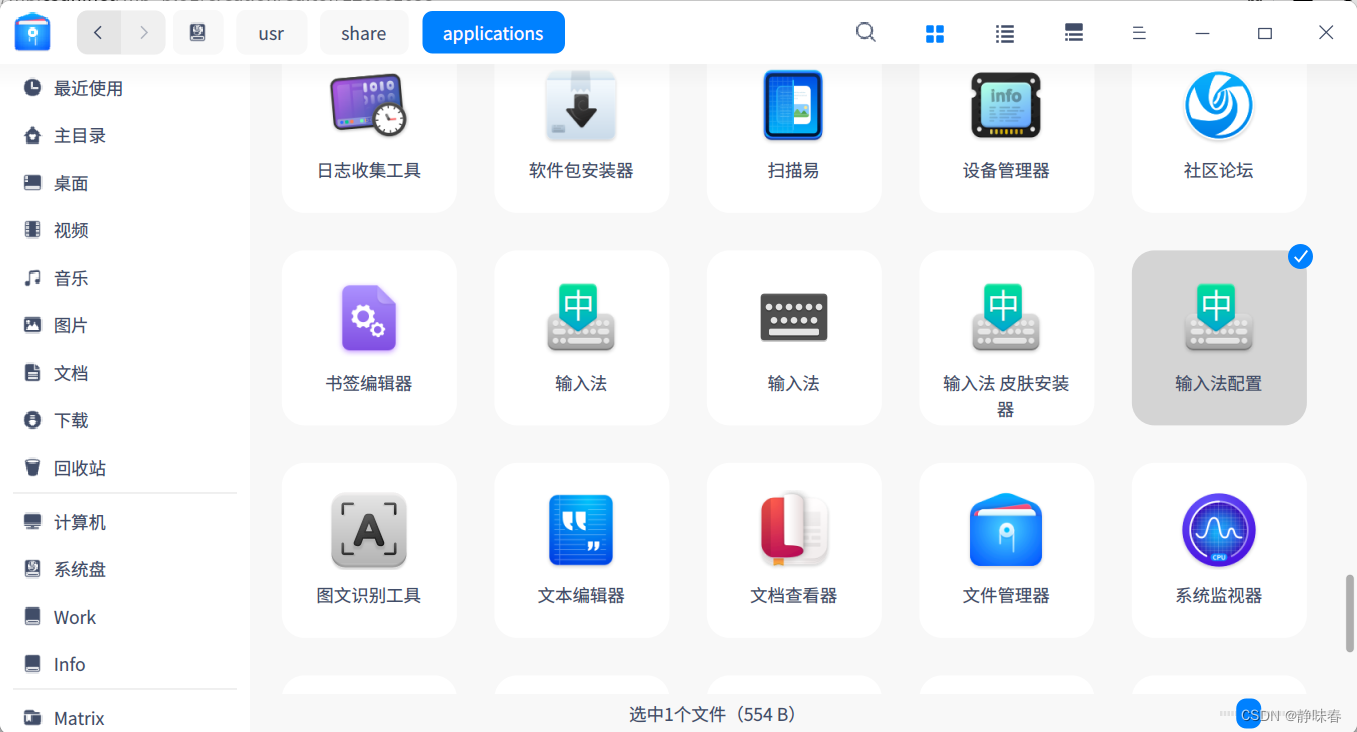The image size is (1357, 732).
Task: Open the hamburger settings menu
Action: click(x=1139, y=33)
